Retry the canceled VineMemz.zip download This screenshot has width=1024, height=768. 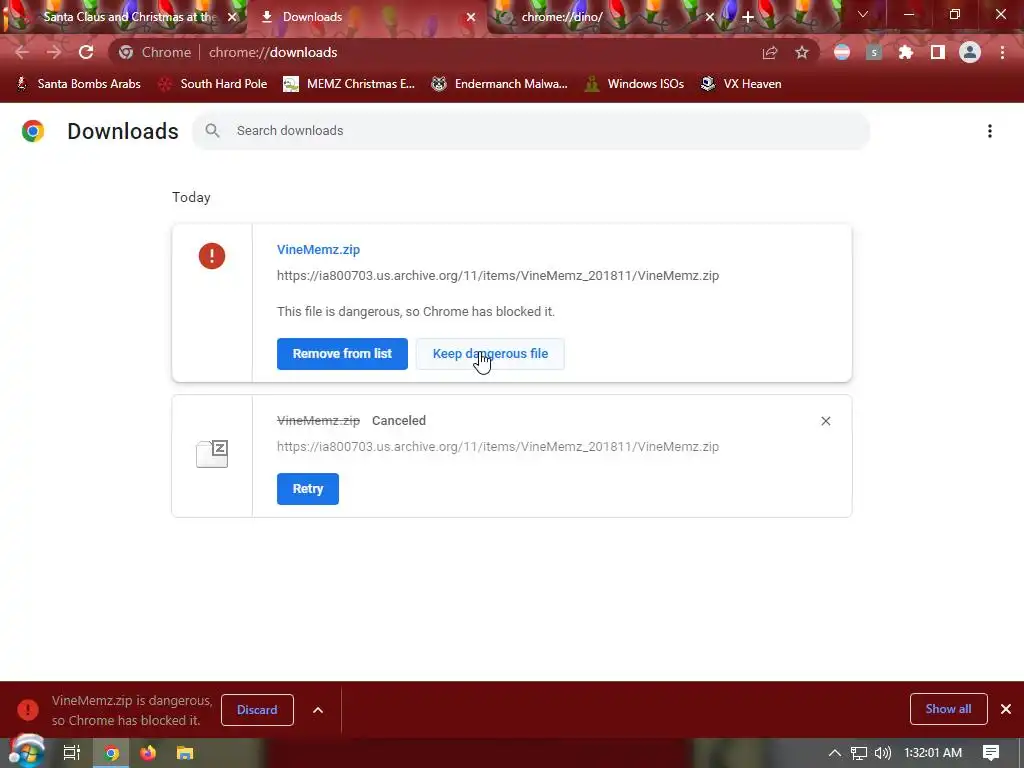pos(308,489)
